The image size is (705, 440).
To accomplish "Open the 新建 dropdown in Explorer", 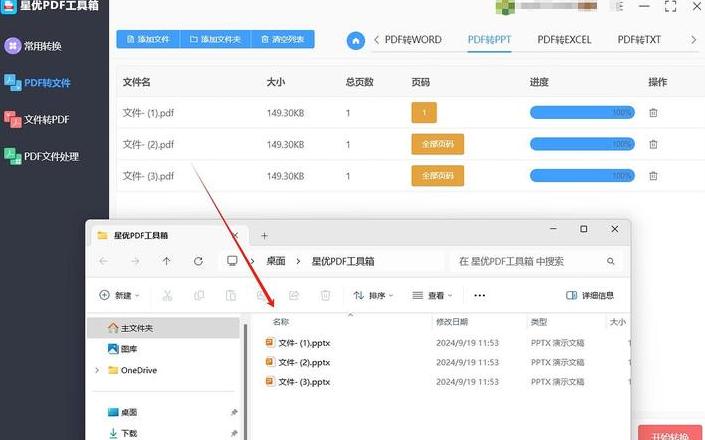I will pos(120,295).
